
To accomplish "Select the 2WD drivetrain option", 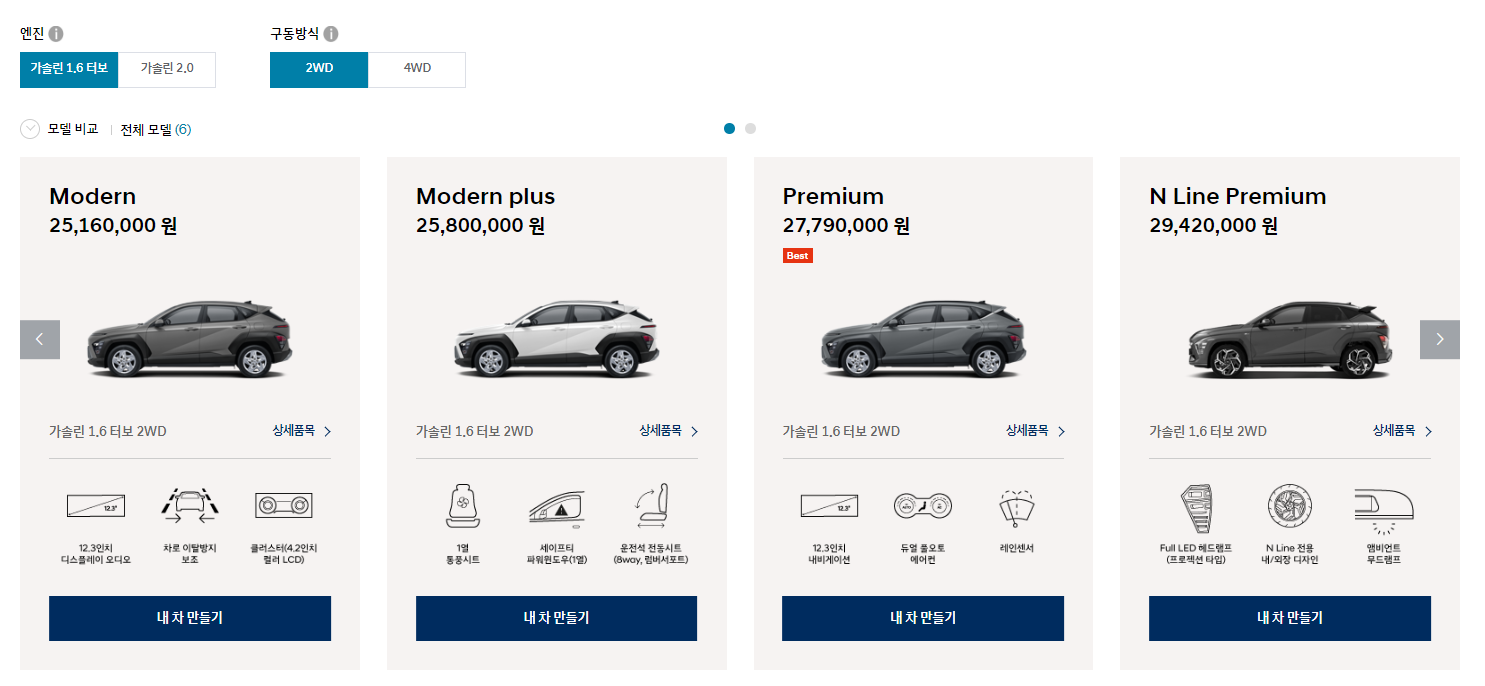I will pos(318,69).
